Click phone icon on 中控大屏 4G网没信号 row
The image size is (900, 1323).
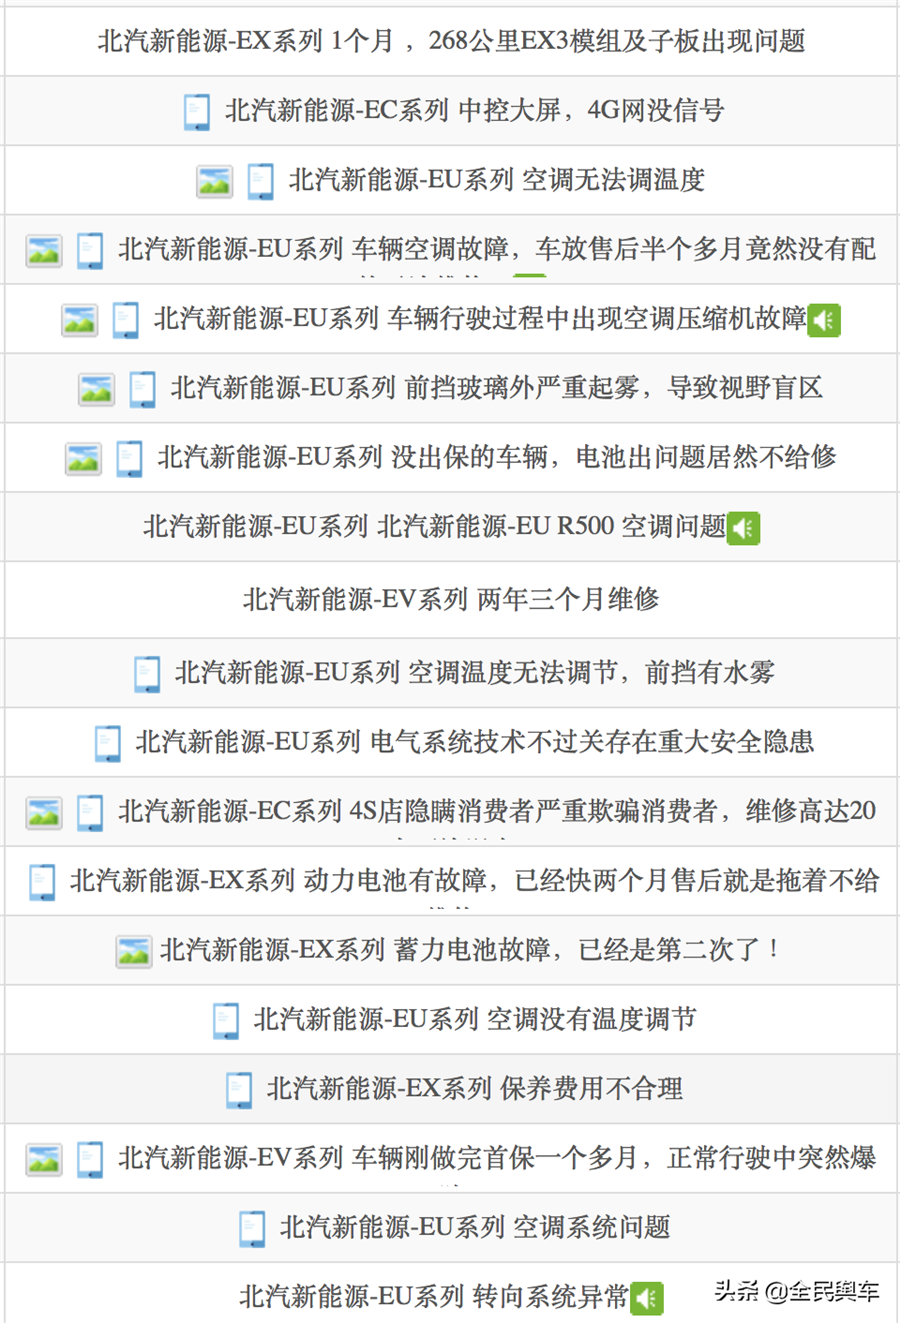[x=197, y=111]
